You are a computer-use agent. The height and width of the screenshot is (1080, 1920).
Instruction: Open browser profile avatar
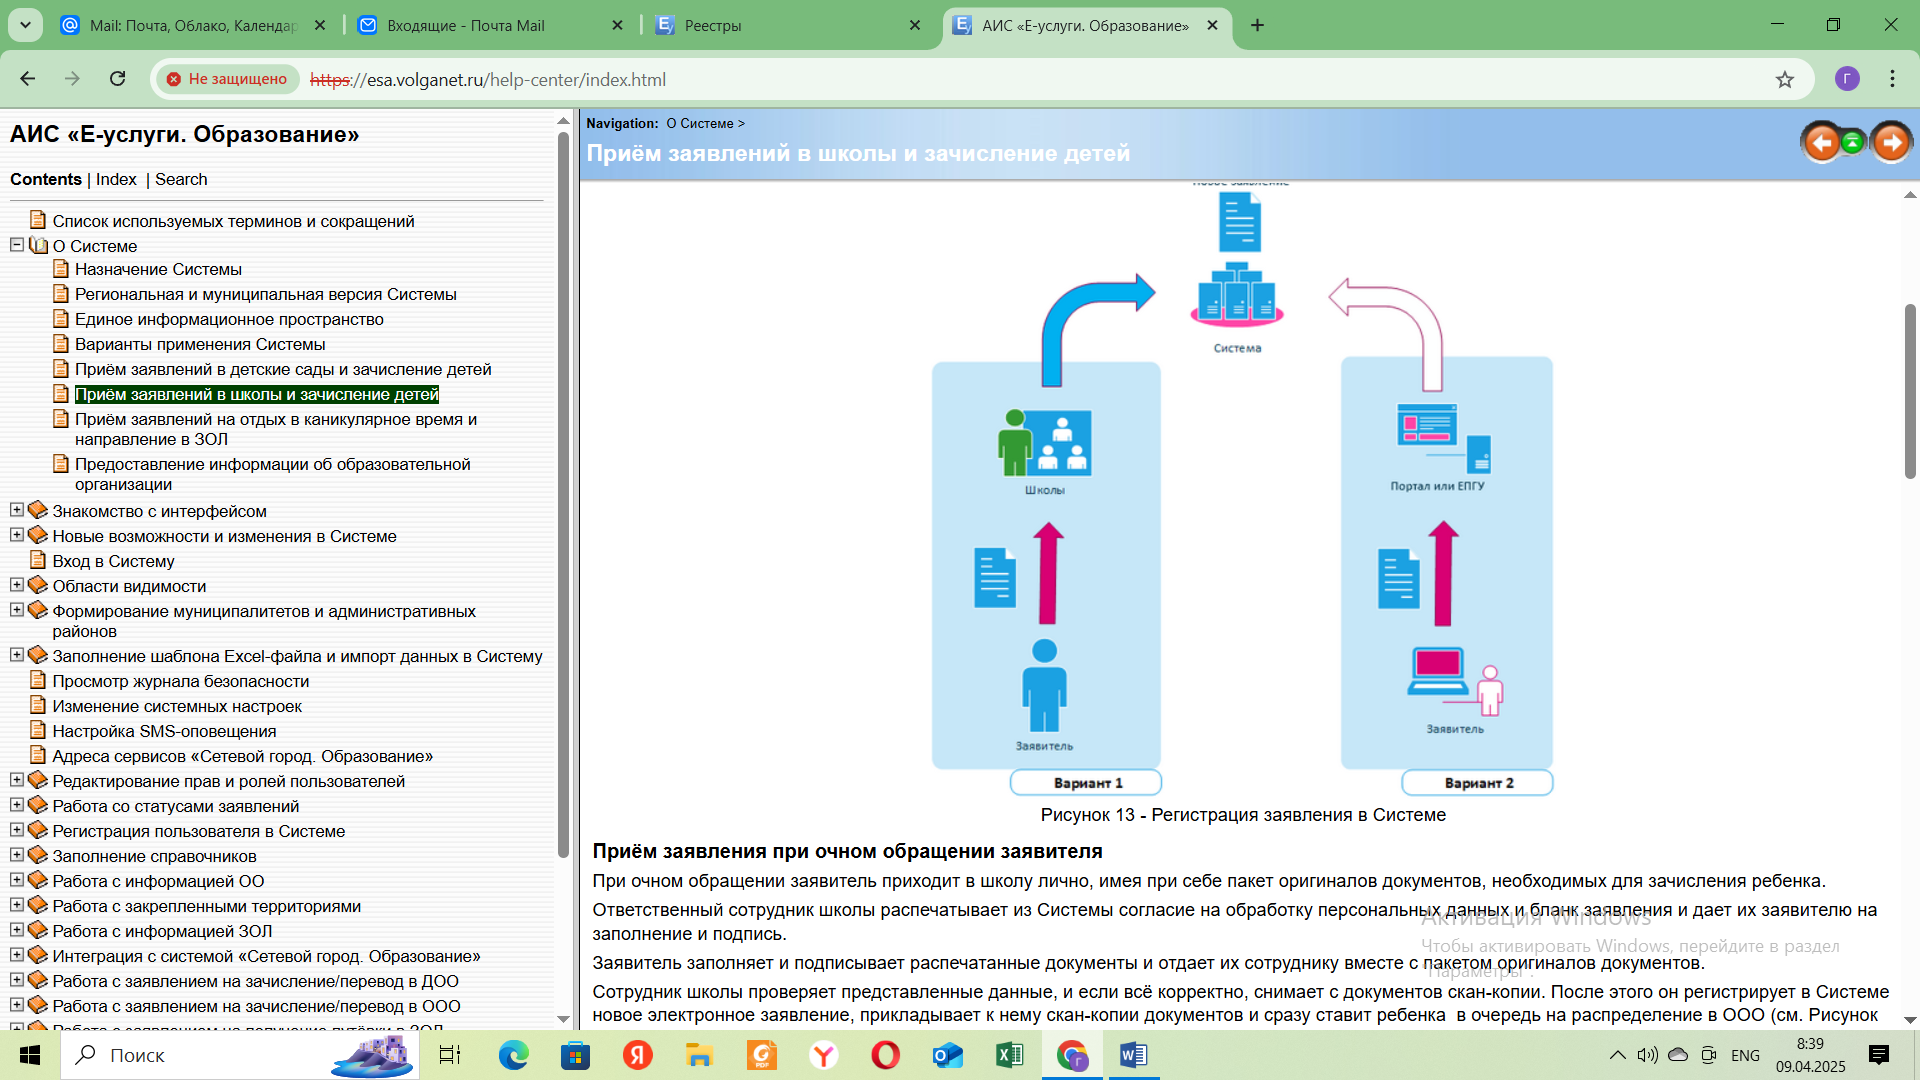[1847, 79]
